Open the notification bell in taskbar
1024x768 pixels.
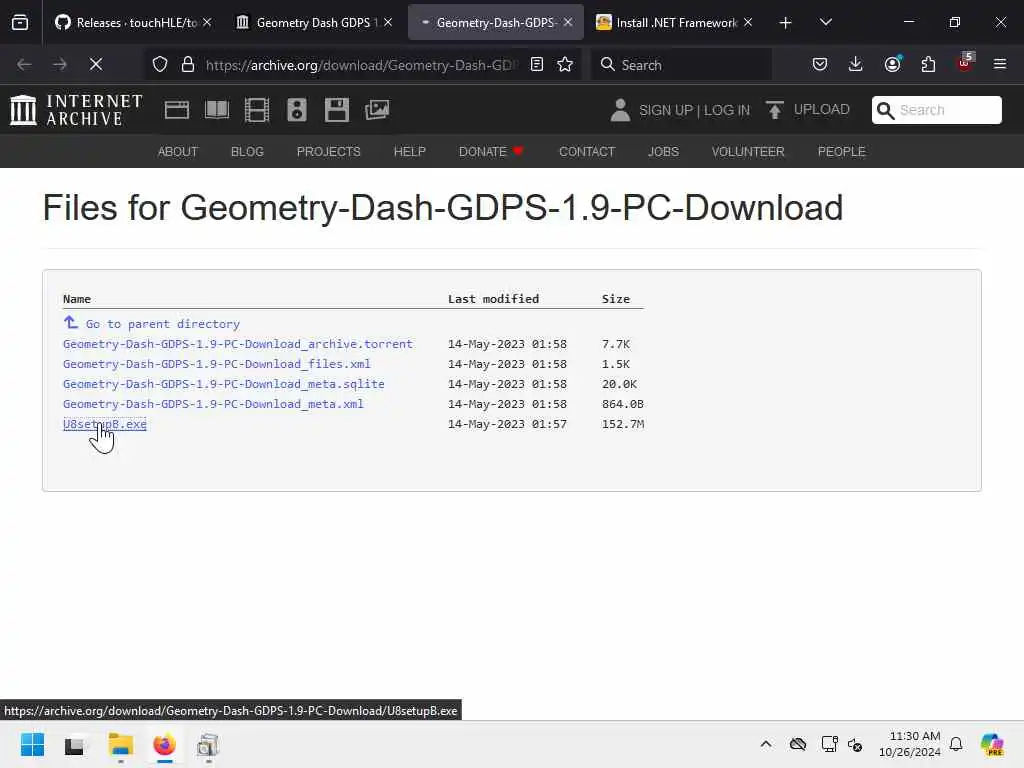pyautogui.click(x=955, y=744)
